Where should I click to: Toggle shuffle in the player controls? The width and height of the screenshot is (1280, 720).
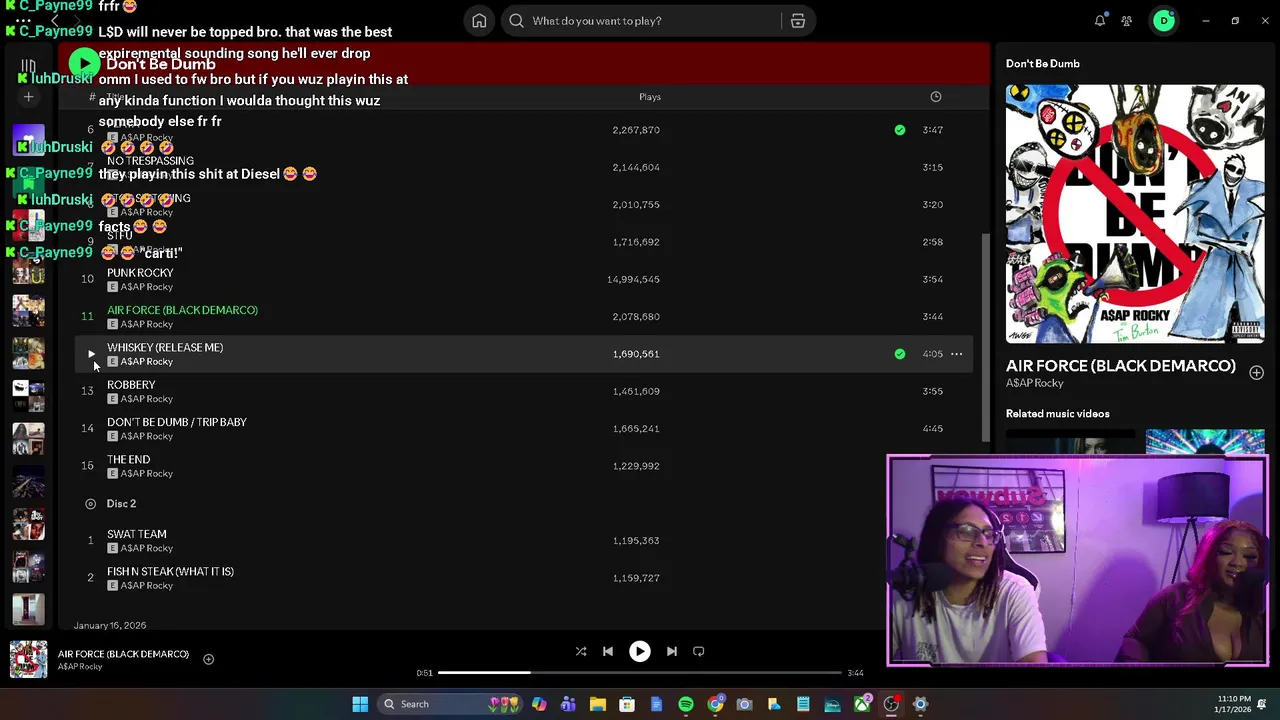(x=580, y=651)
